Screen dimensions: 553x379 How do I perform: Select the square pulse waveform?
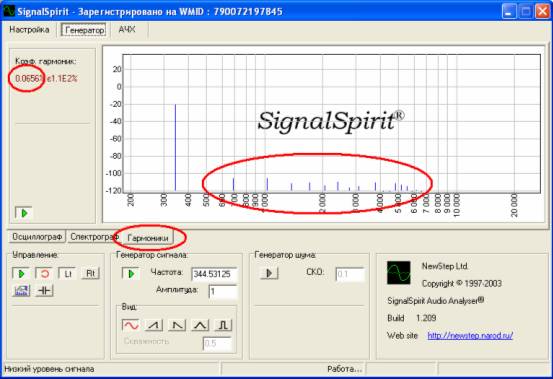(x=223, y=325)
